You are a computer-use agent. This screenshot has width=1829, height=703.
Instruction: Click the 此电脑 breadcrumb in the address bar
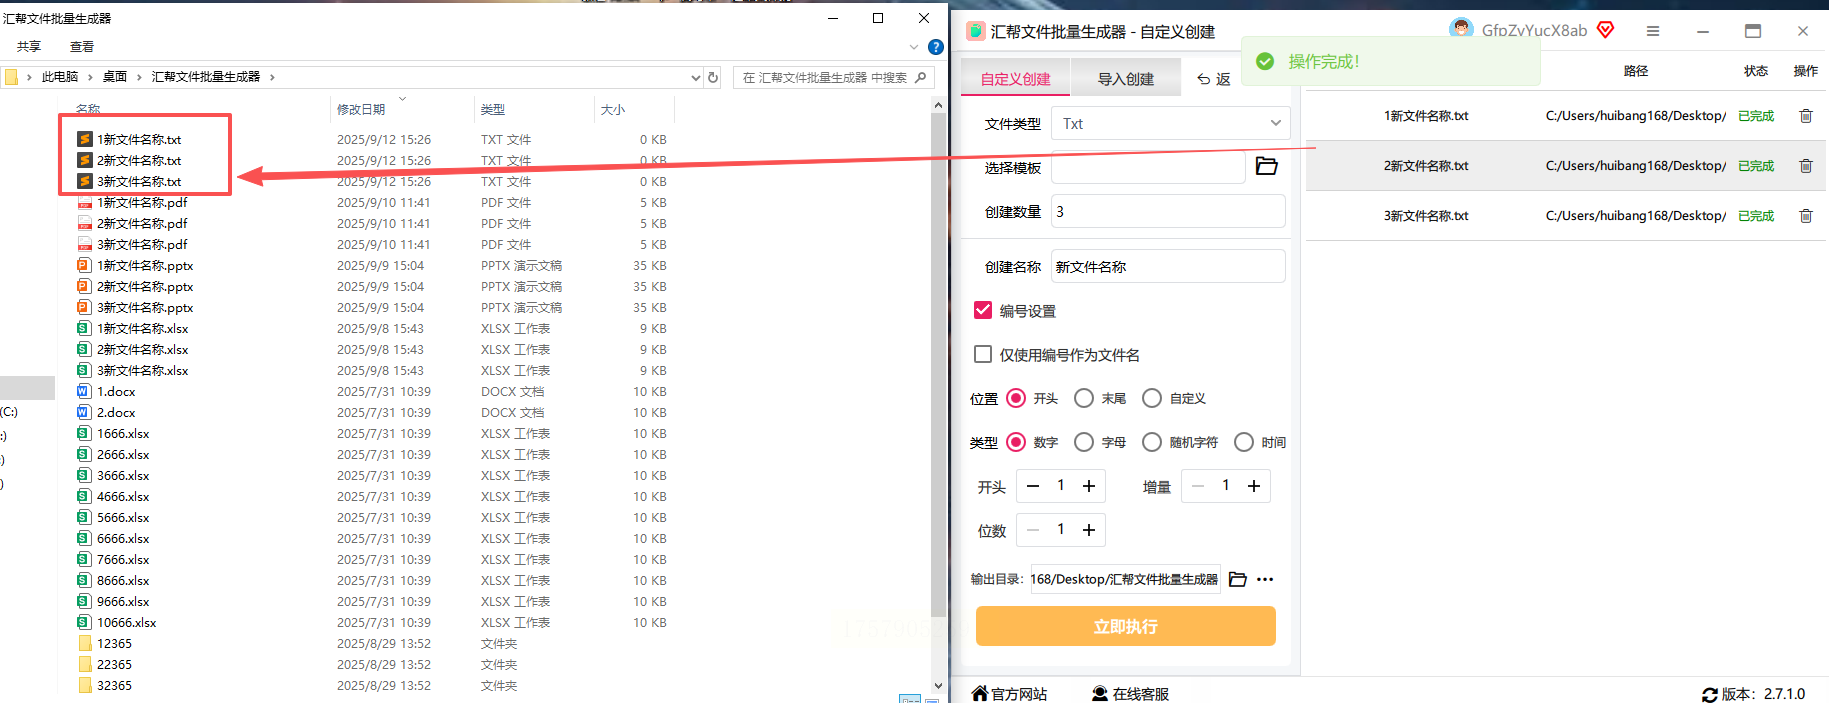60,77
